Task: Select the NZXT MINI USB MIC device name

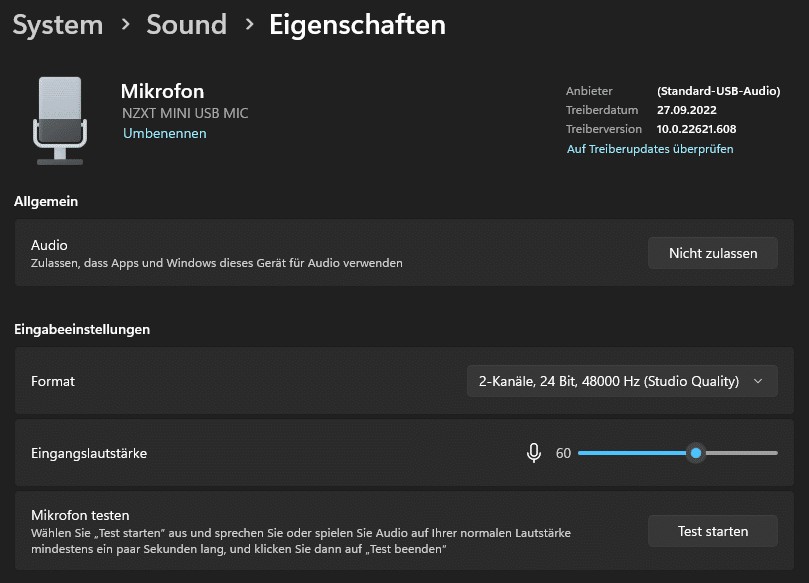Action: 184,113
